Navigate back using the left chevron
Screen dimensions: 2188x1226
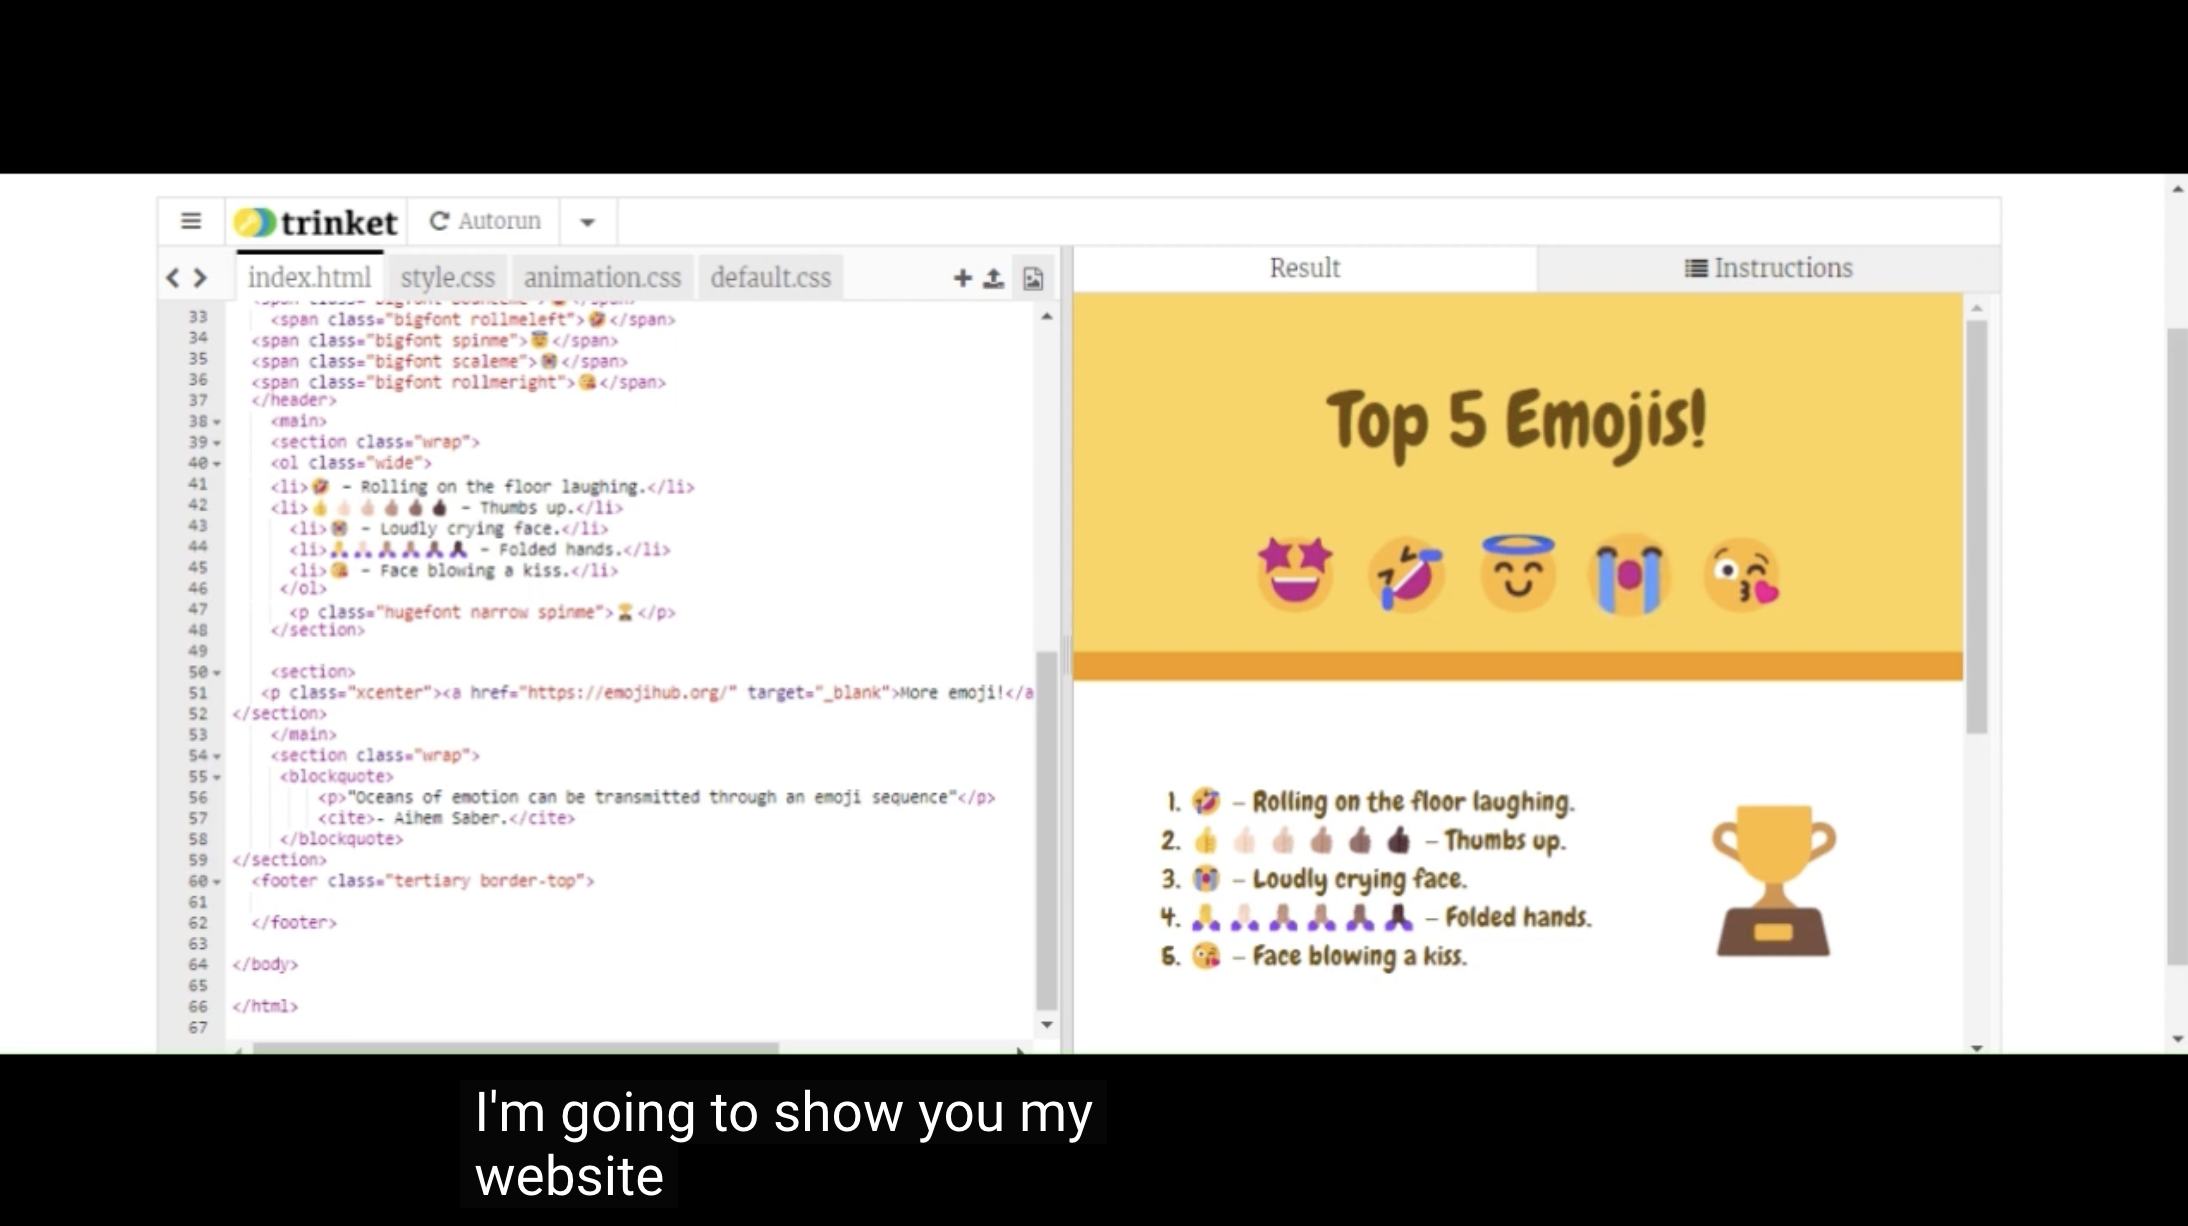click(174, 277)
